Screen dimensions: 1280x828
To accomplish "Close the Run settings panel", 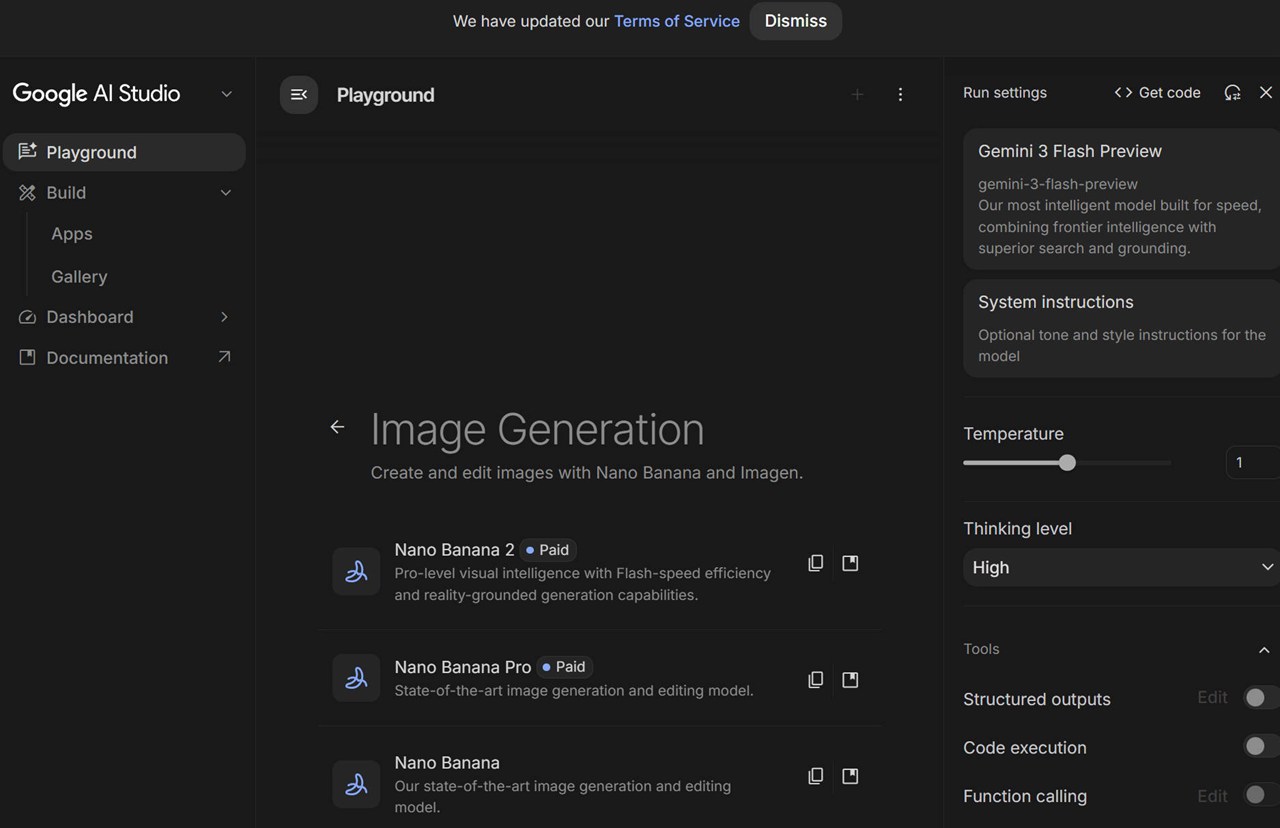I will 1266,93.
